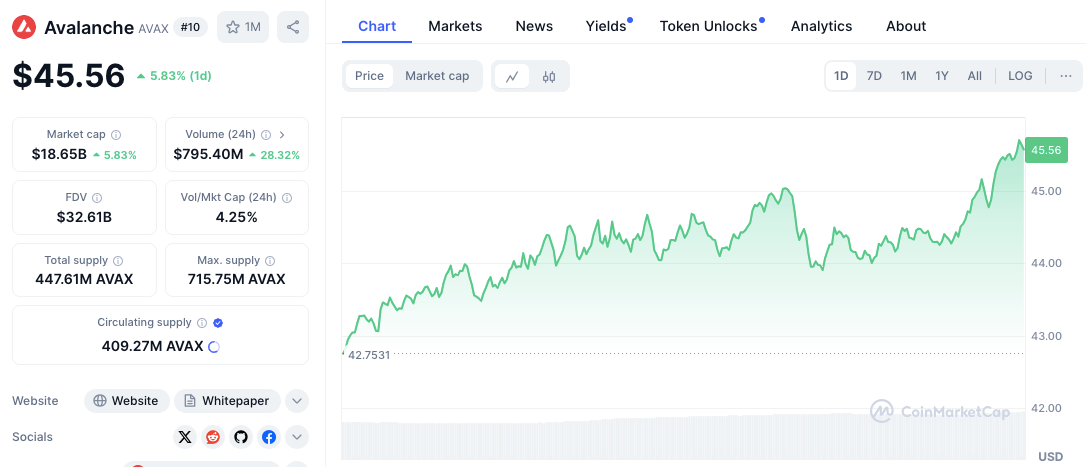1086x467 pixels.
Task: Click Market cap info icon
Action: pyautogui.click(x=116, y=135)
